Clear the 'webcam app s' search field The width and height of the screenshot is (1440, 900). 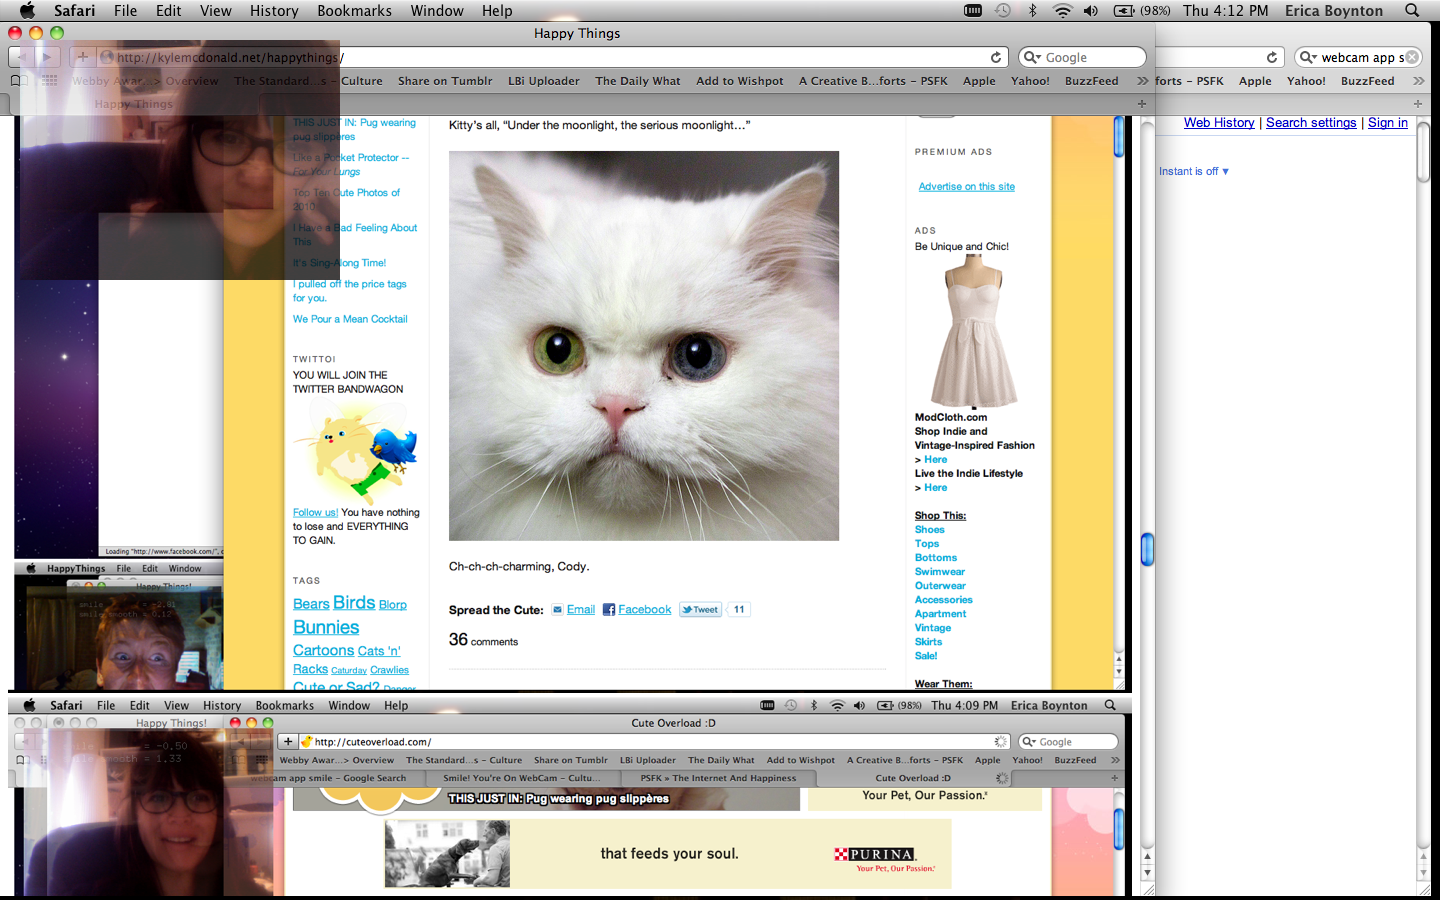(1412, 57)
